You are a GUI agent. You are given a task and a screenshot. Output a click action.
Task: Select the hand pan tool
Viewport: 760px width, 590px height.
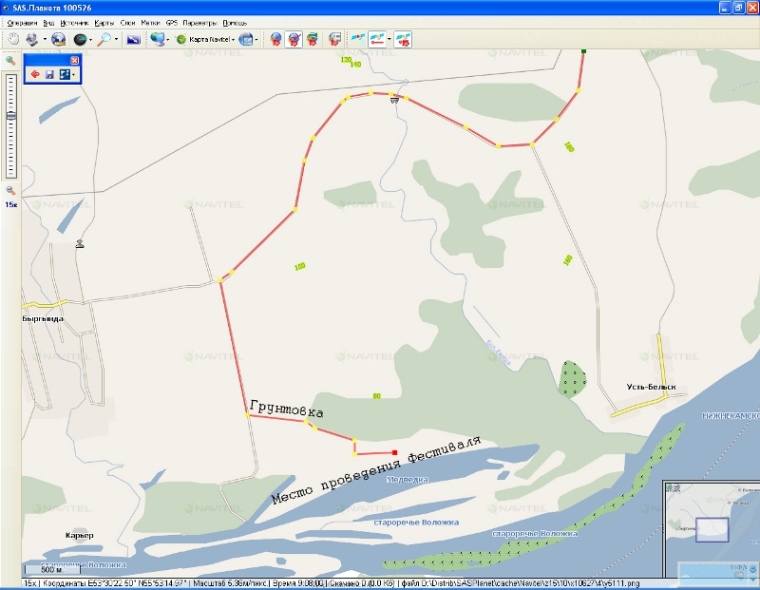(13, 39)
